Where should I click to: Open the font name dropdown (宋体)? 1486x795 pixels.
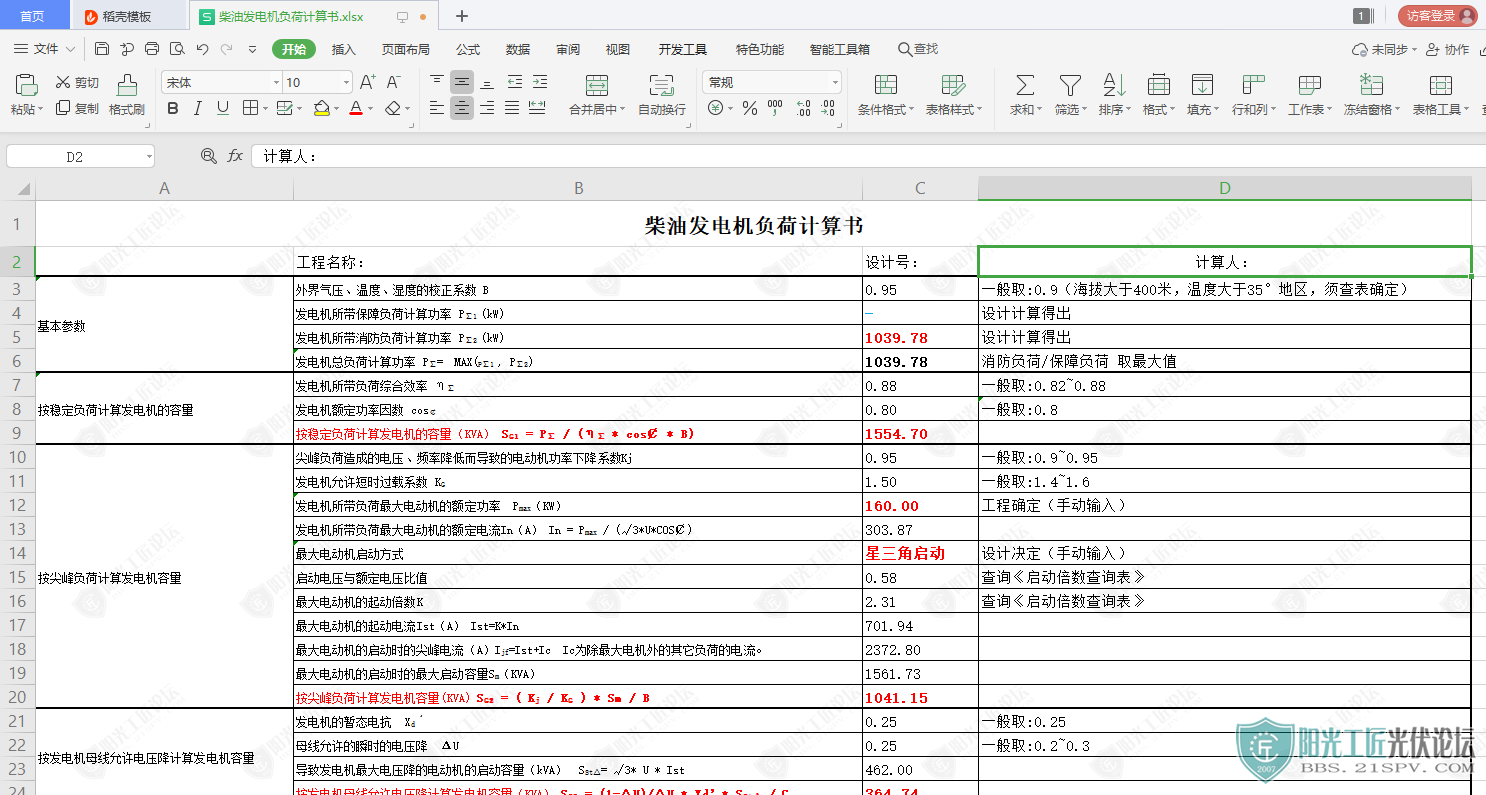coord(276,82)
